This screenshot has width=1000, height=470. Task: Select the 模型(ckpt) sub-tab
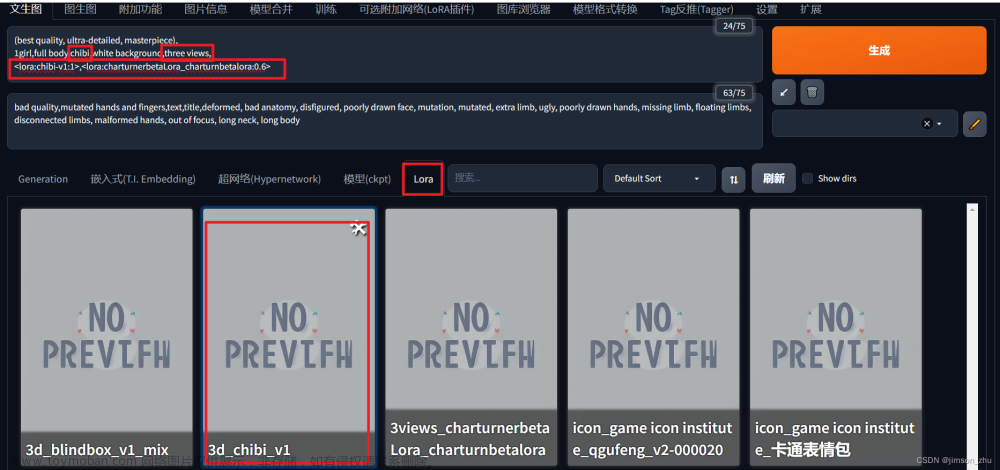pos(367,179)
